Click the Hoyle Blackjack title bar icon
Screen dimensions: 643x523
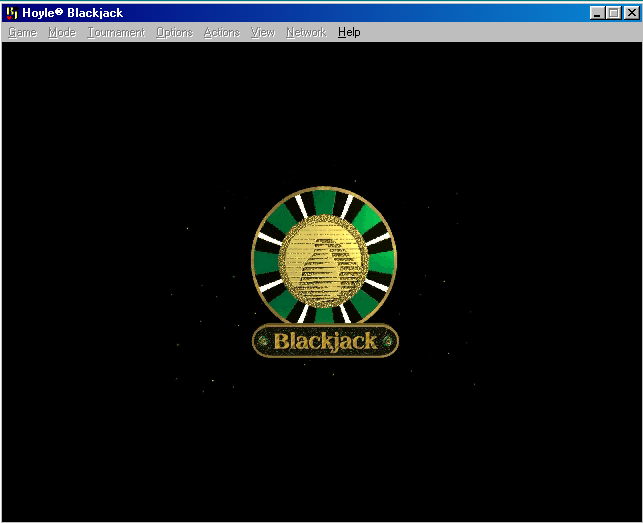click(12, 13)
